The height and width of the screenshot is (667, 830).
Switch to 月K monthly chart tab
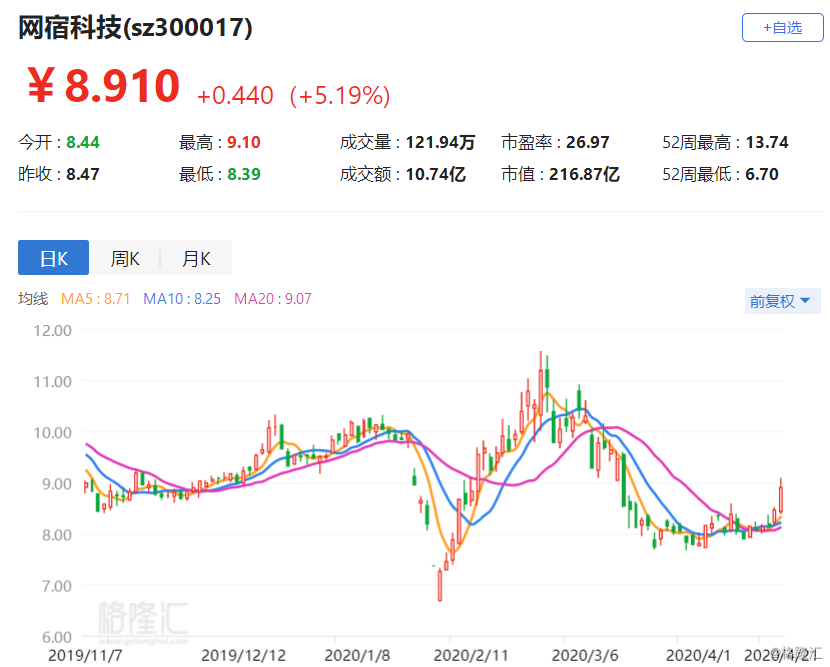click(x=196, y=258)
